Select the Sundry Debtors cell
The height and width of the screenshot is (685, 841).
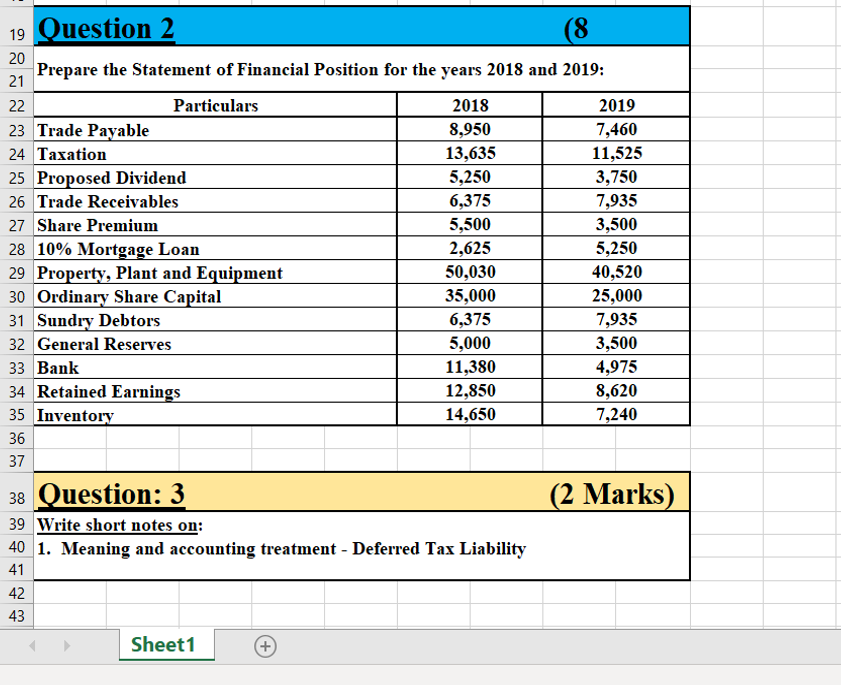pos(215,320)
